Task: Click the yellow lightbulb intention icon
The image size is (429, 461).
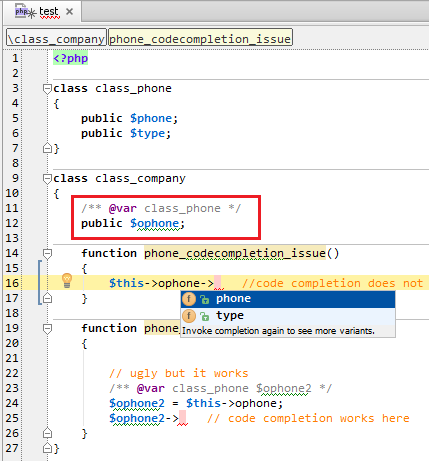Action: tap(67, 280)
